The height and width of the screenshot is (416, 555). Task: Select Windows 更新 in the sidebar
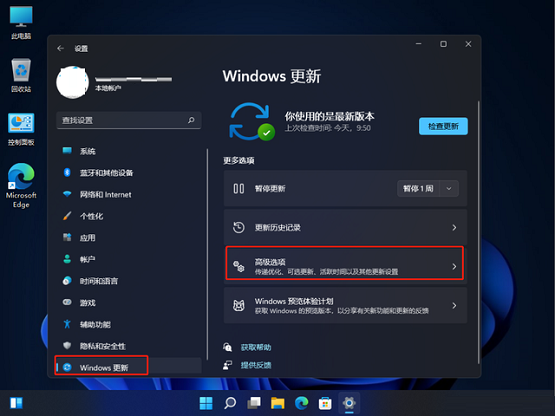[129, 367]
